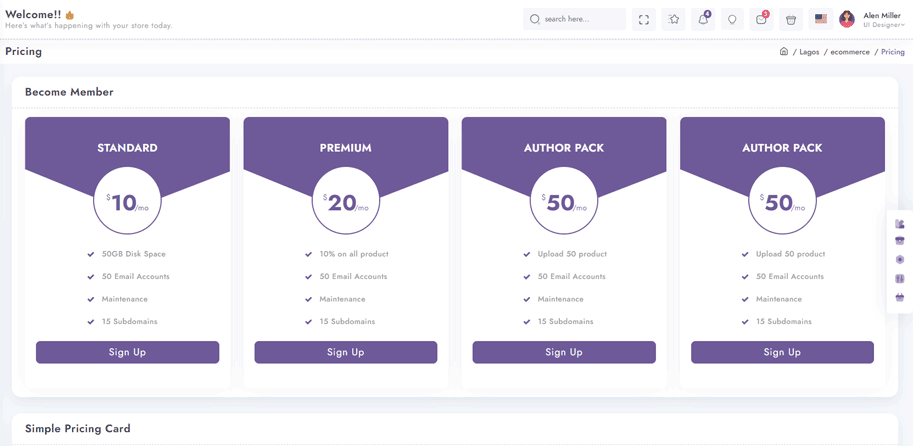Open the messages envelope icon
The width and height of the screenshot is (913, 446).
click(762, 19)
